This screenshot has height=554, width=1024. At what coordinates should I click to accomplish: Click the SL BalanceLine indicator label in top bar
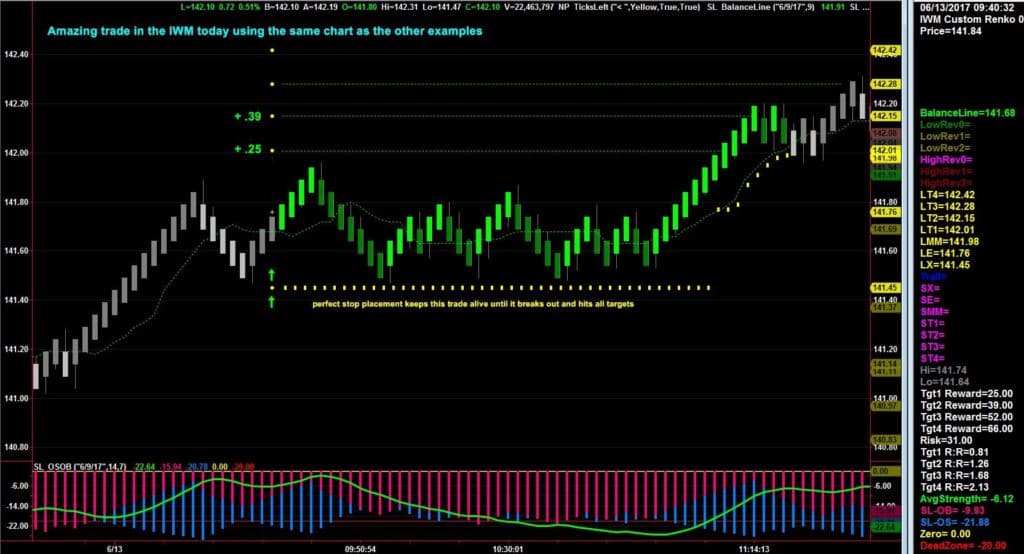(760, 7)
